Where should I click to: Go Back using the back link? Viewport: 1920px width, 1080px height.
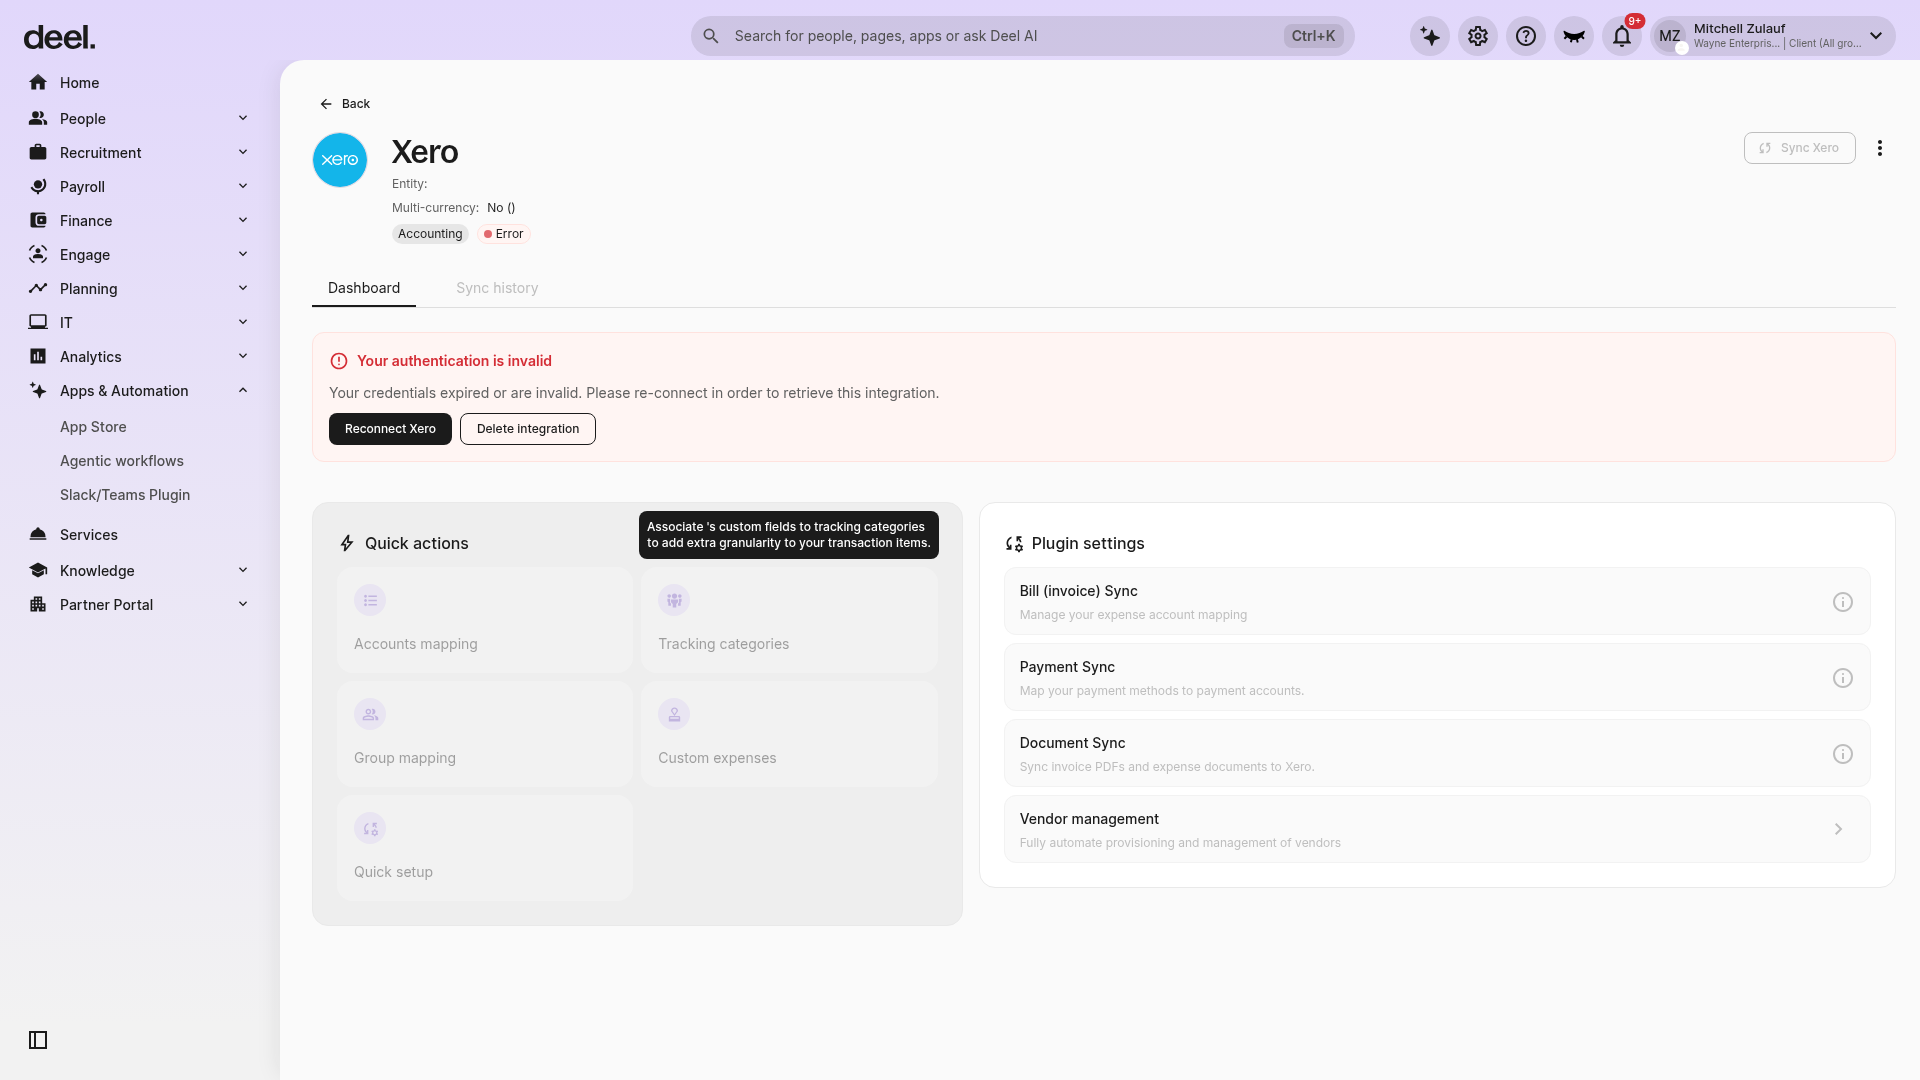(345, 104)
